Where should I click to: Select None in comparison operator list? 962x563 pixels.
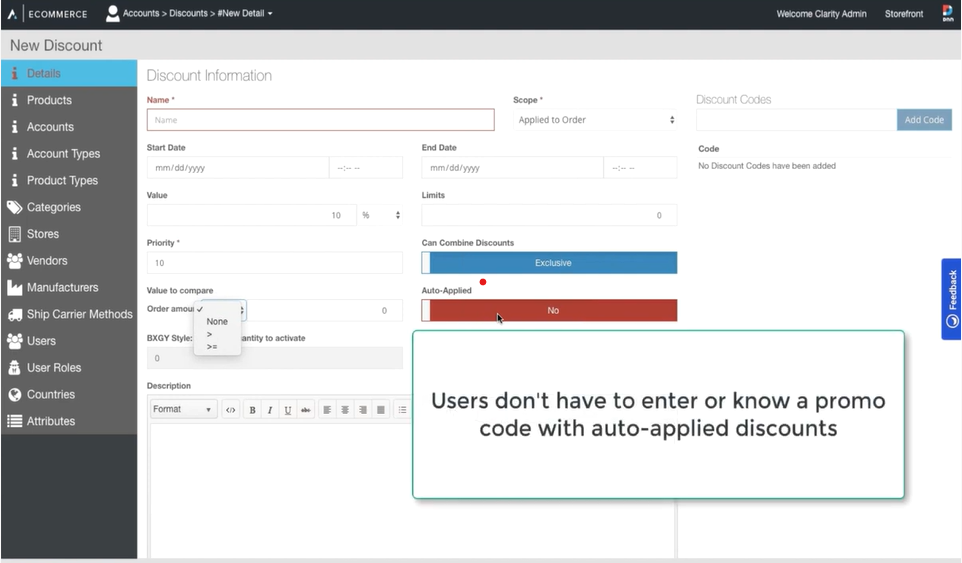click(217, 321)
